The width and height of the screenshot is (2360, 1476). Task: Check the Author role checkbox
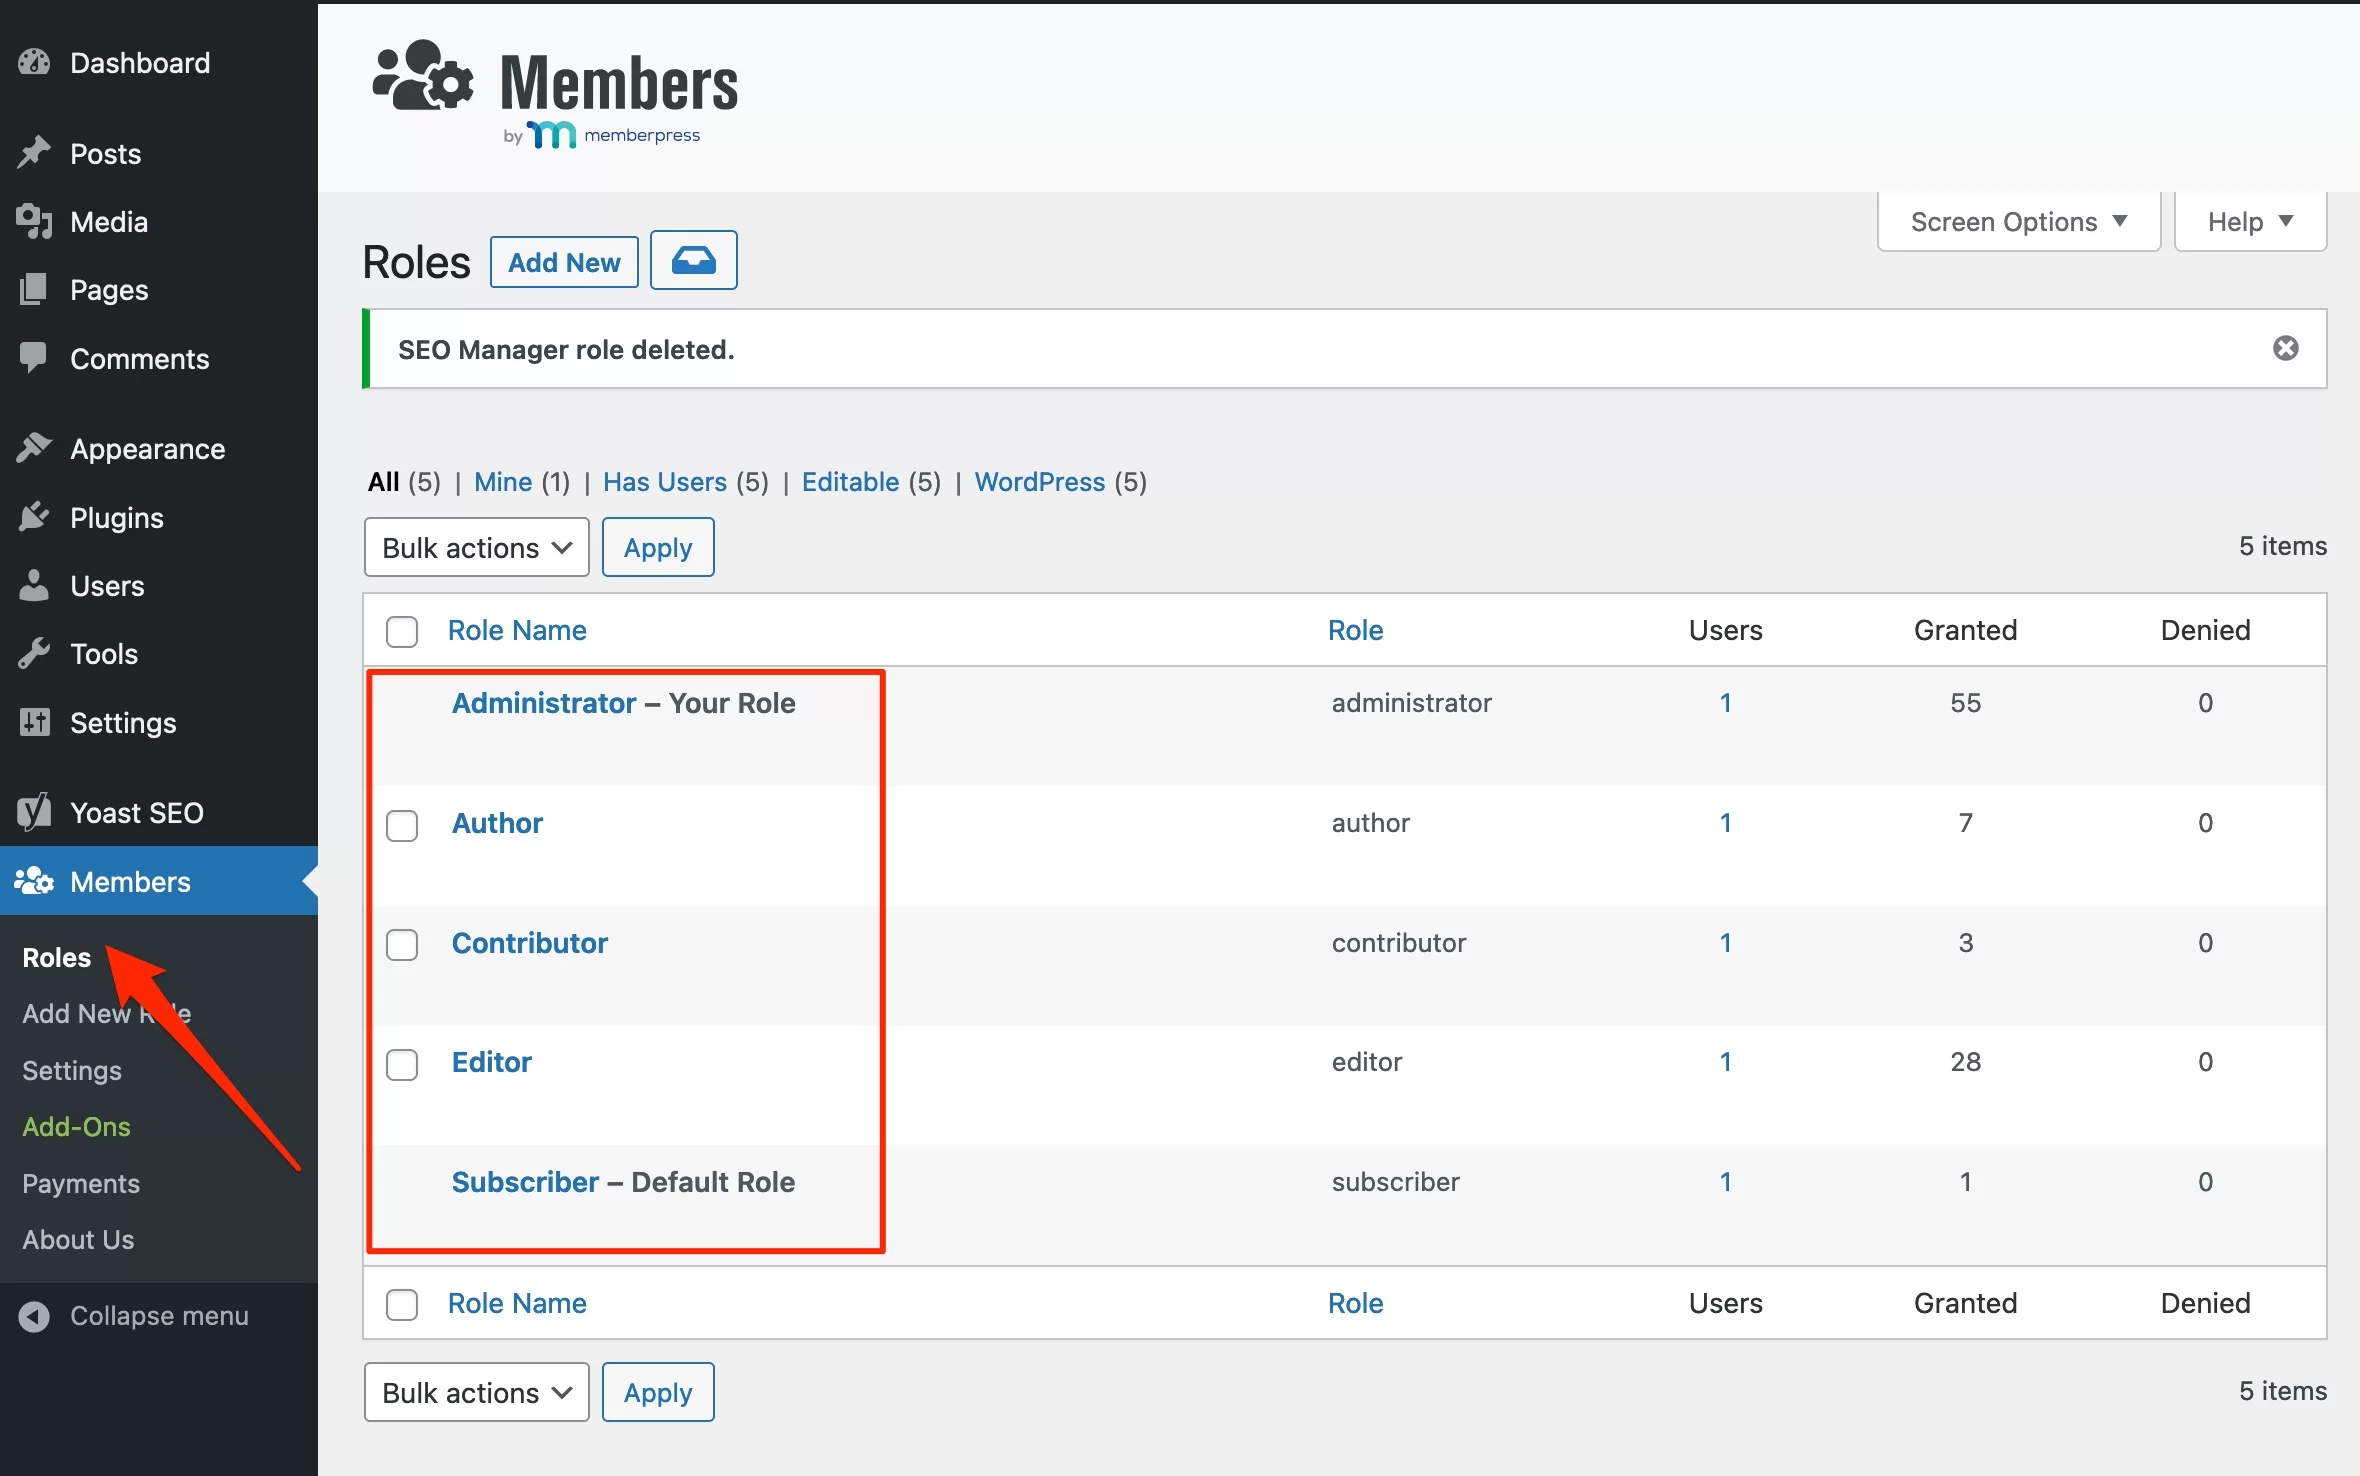[x=402, y=825]
